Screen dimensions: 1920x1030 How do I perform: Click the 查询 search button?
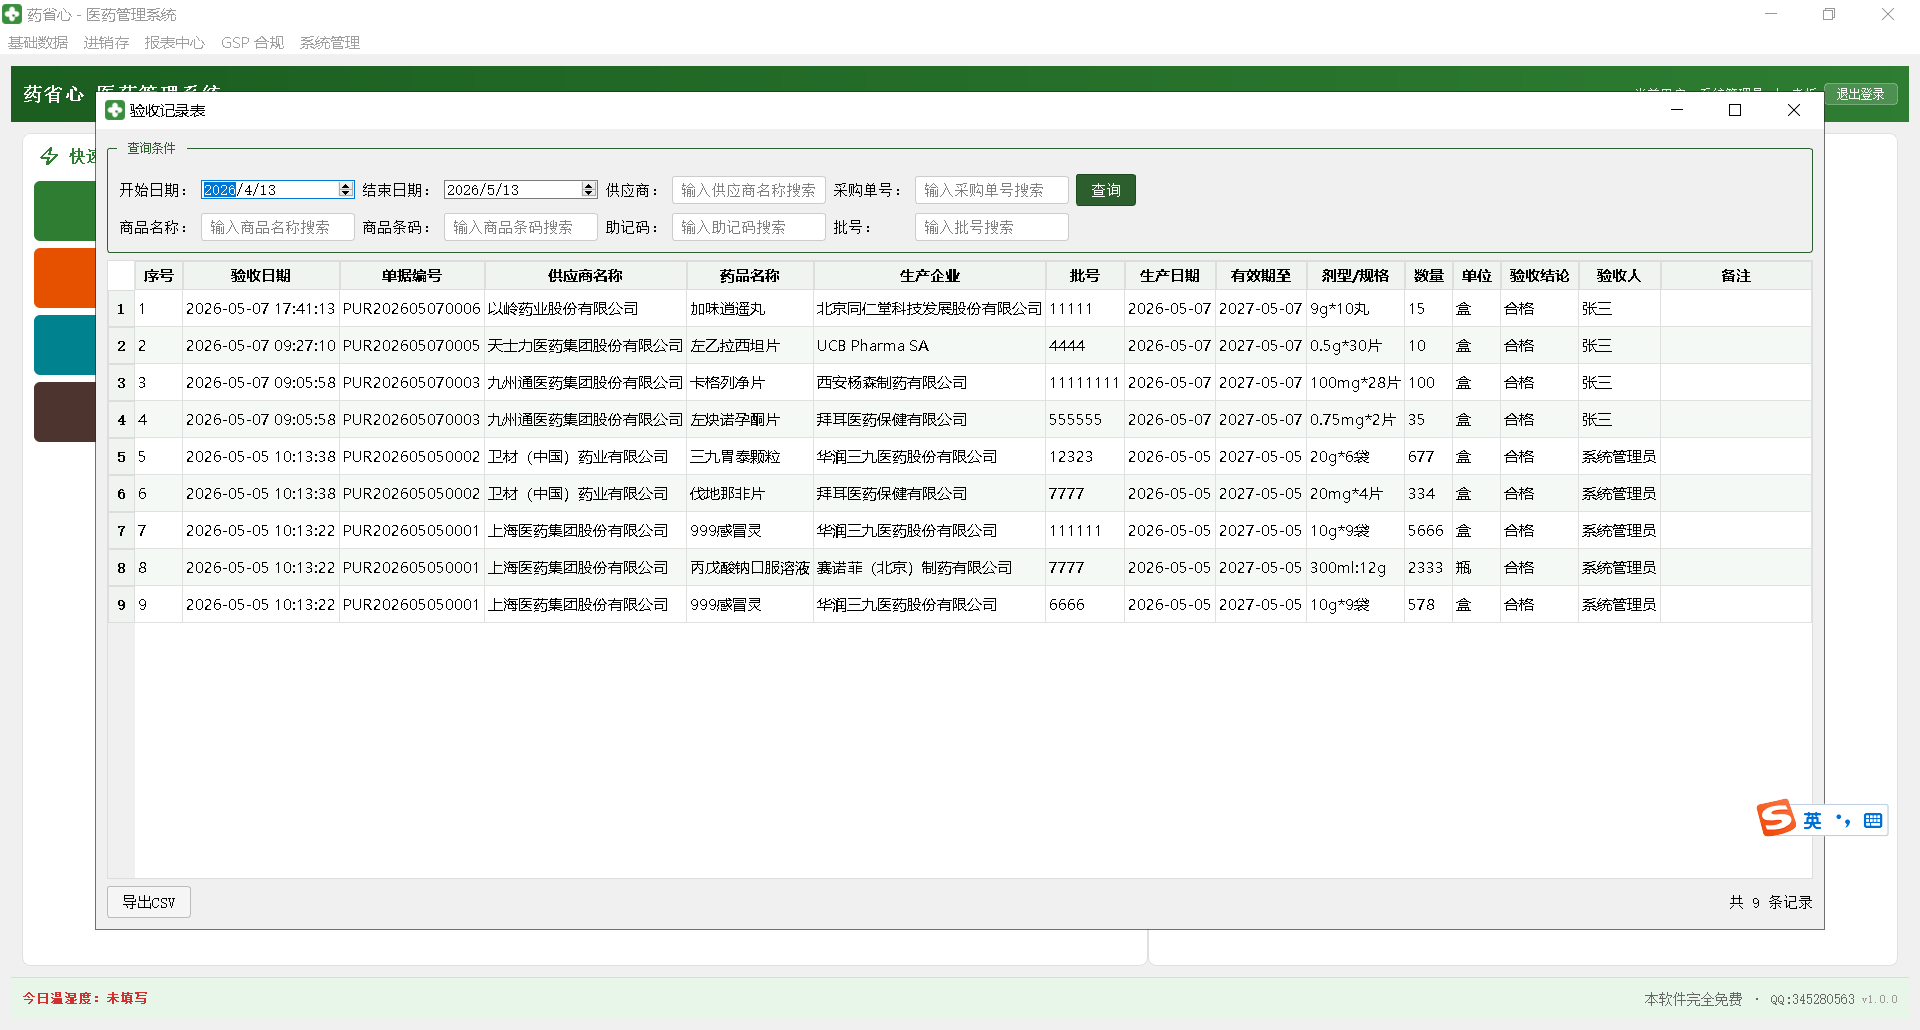tap(1105, 190)
